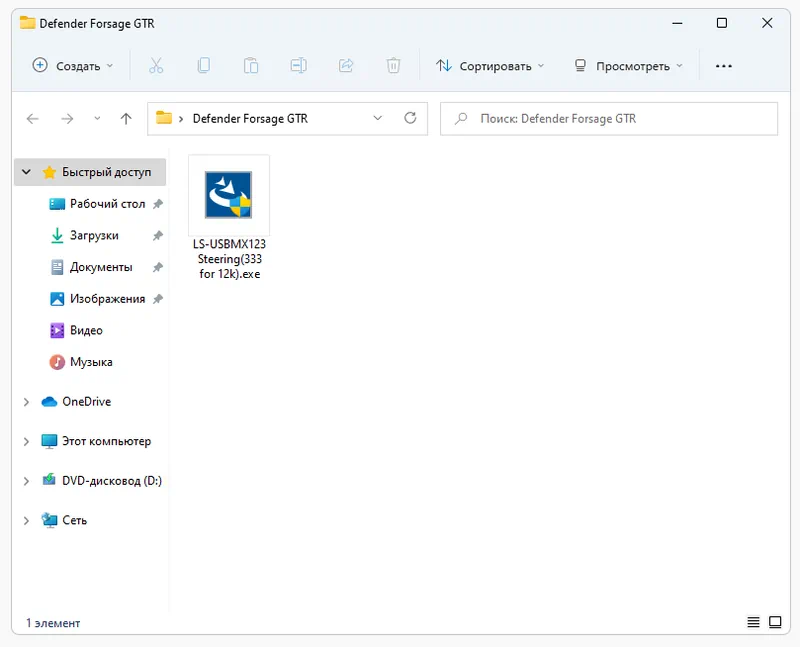Image resolution: width=800 pixels, height=647 pixels.
Task: Click the Back navigation arrow
Action: pos(32,118)
